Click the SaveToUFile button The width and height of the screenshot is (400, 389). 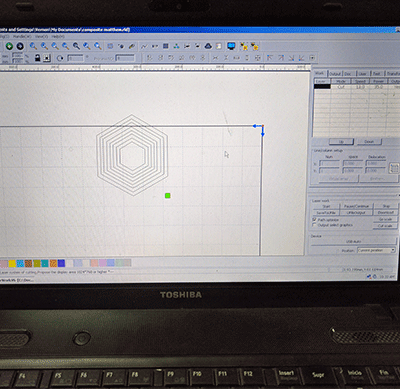[326, 213]
